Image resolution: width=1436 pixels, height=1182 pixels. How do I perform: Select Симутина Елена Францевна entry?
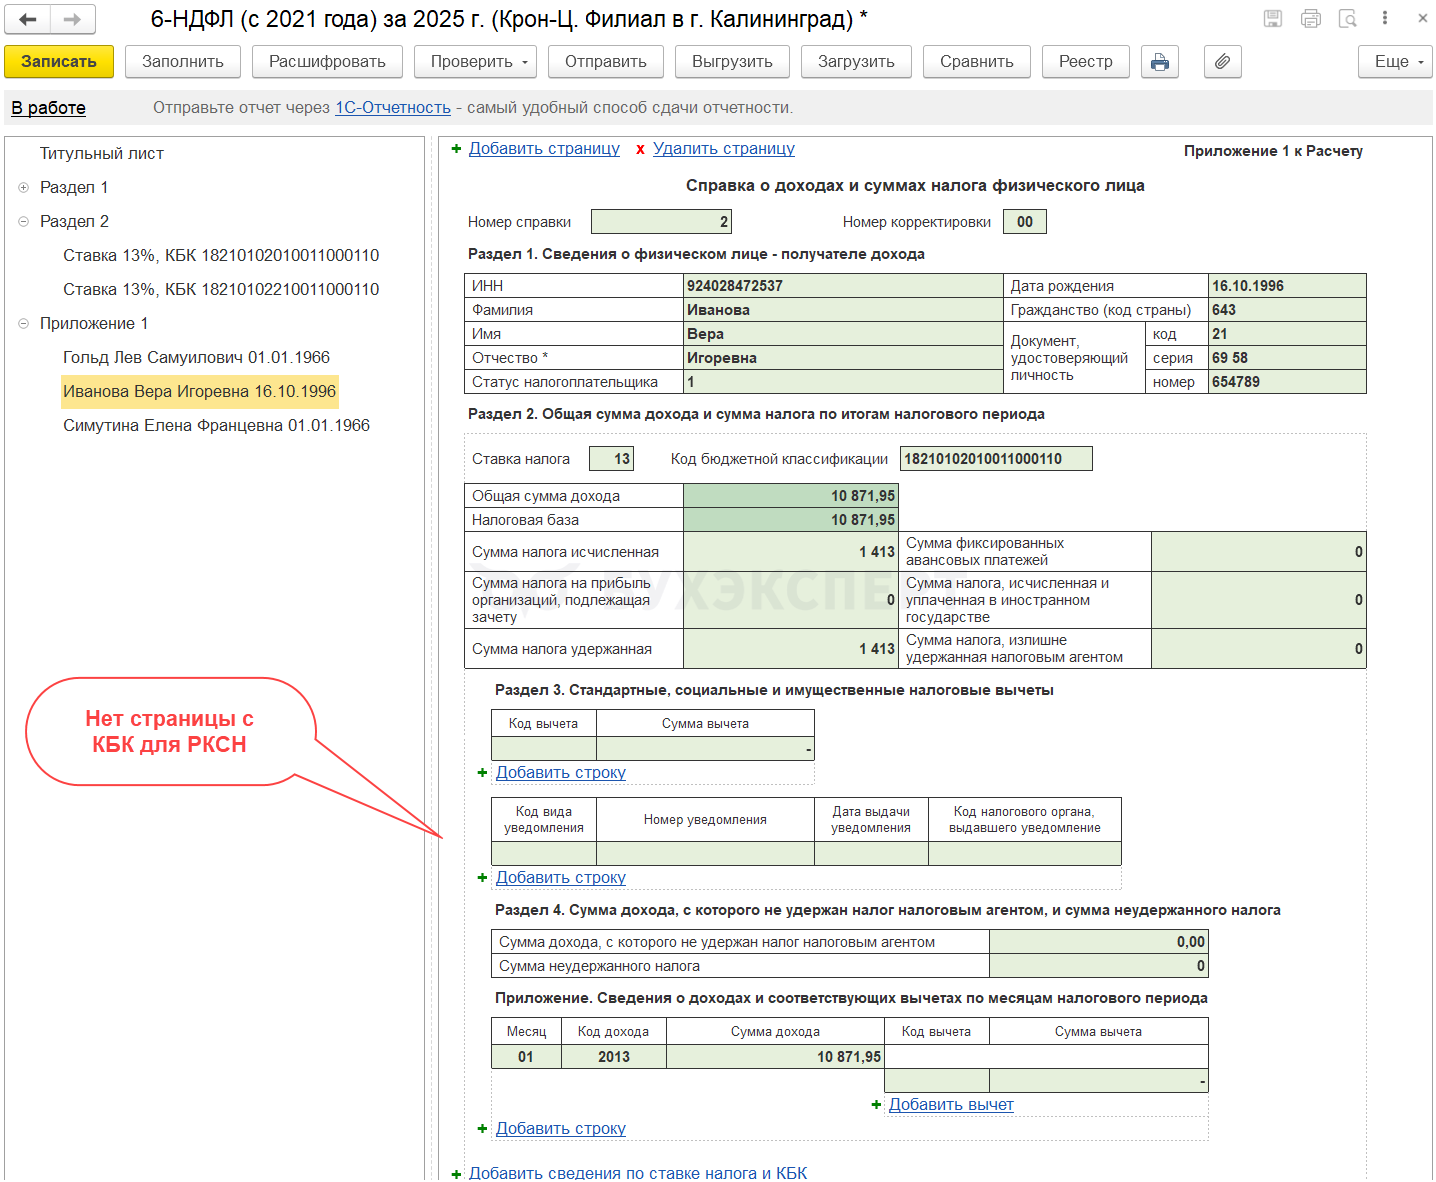click(x=216, y=425)
